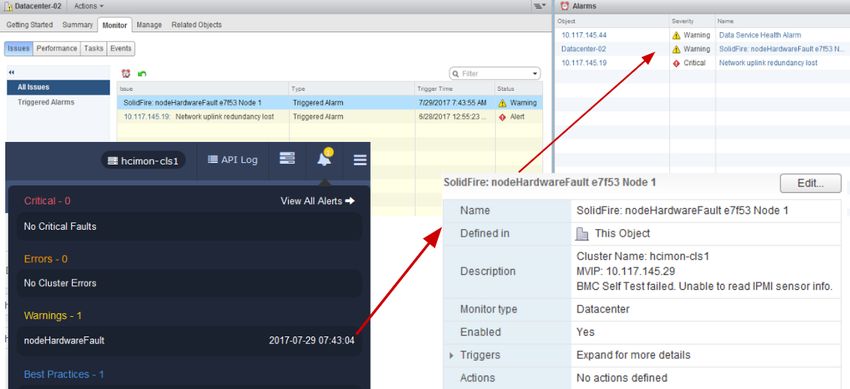Select the Events sub-tab

coord(120,49)
